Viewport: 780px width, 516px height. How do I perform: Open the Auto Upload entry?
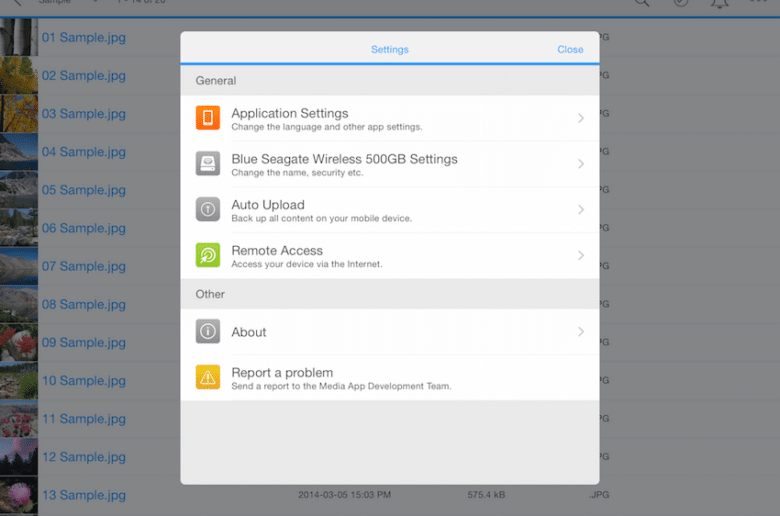(390, 210)
